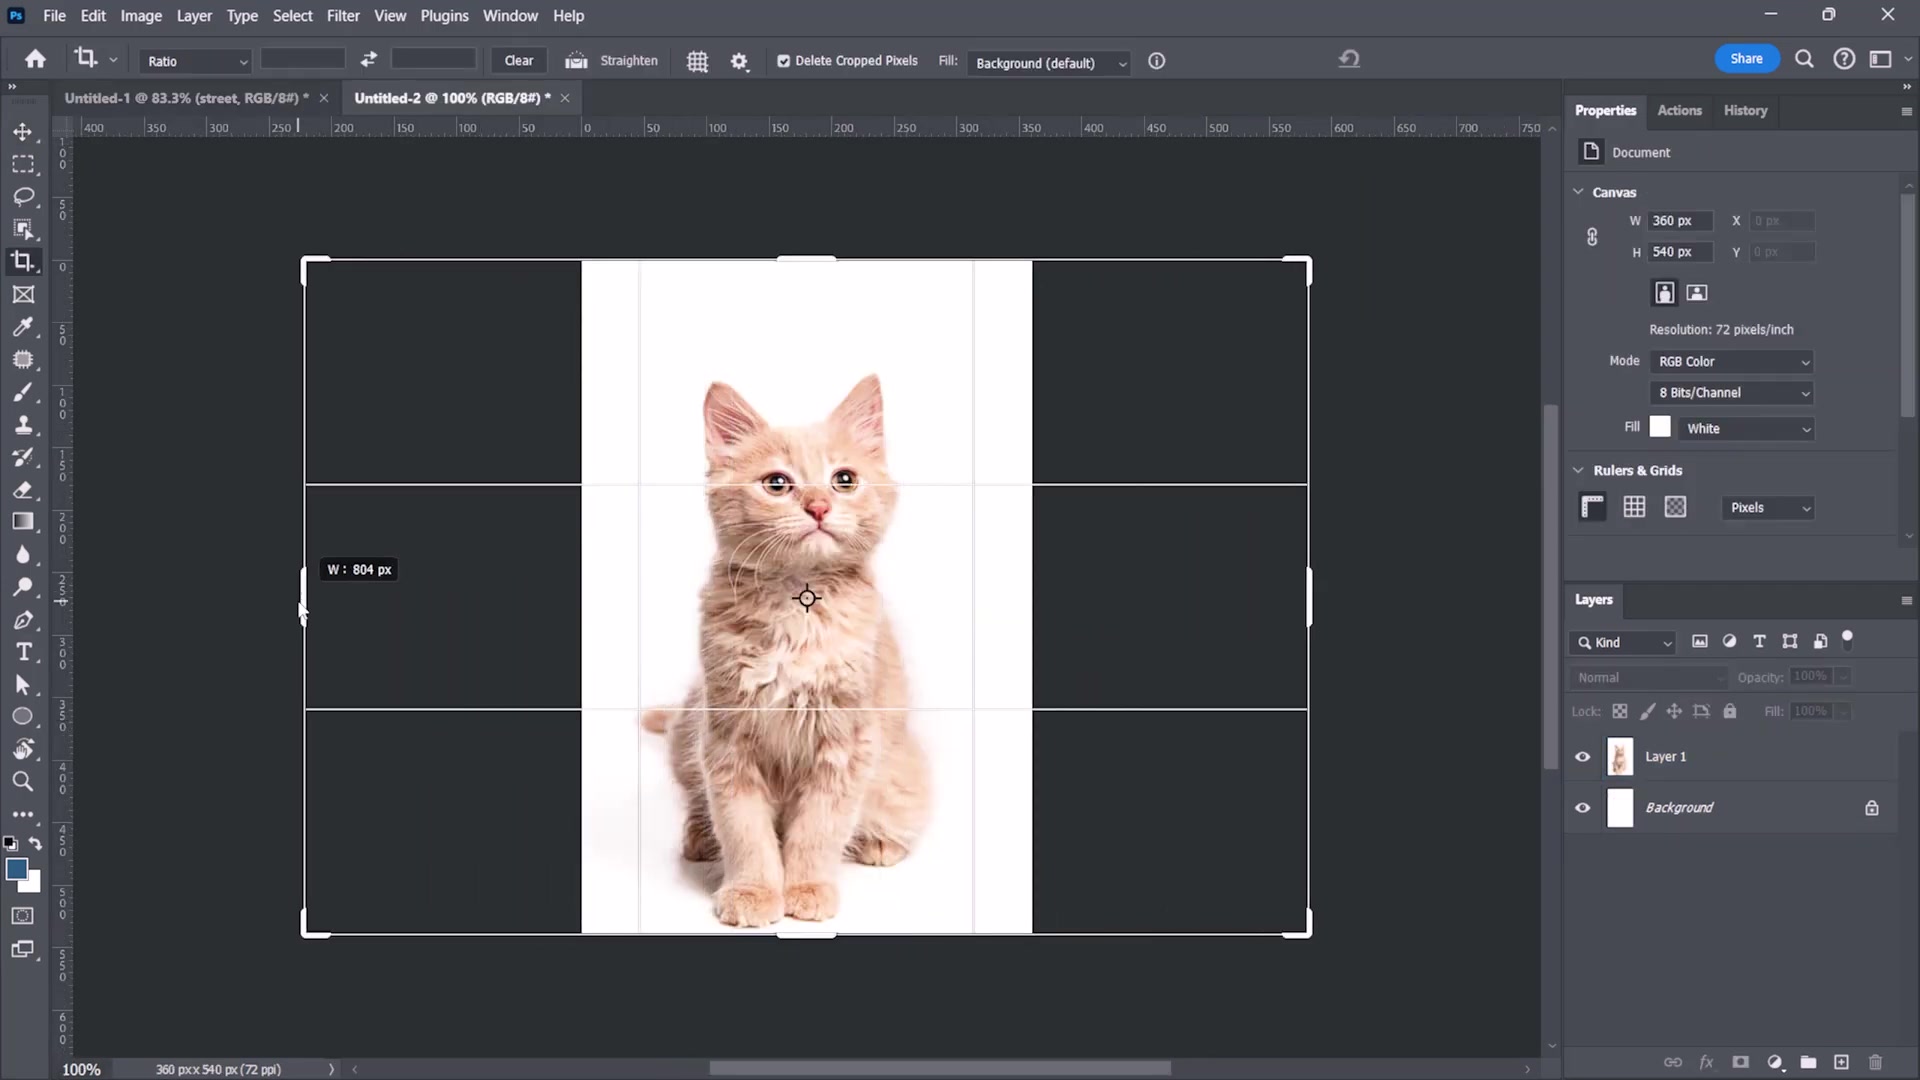Select the Rectangular Marquee tool
The width and height of the screenshot is (1920, 1080).
click(23, 164)
